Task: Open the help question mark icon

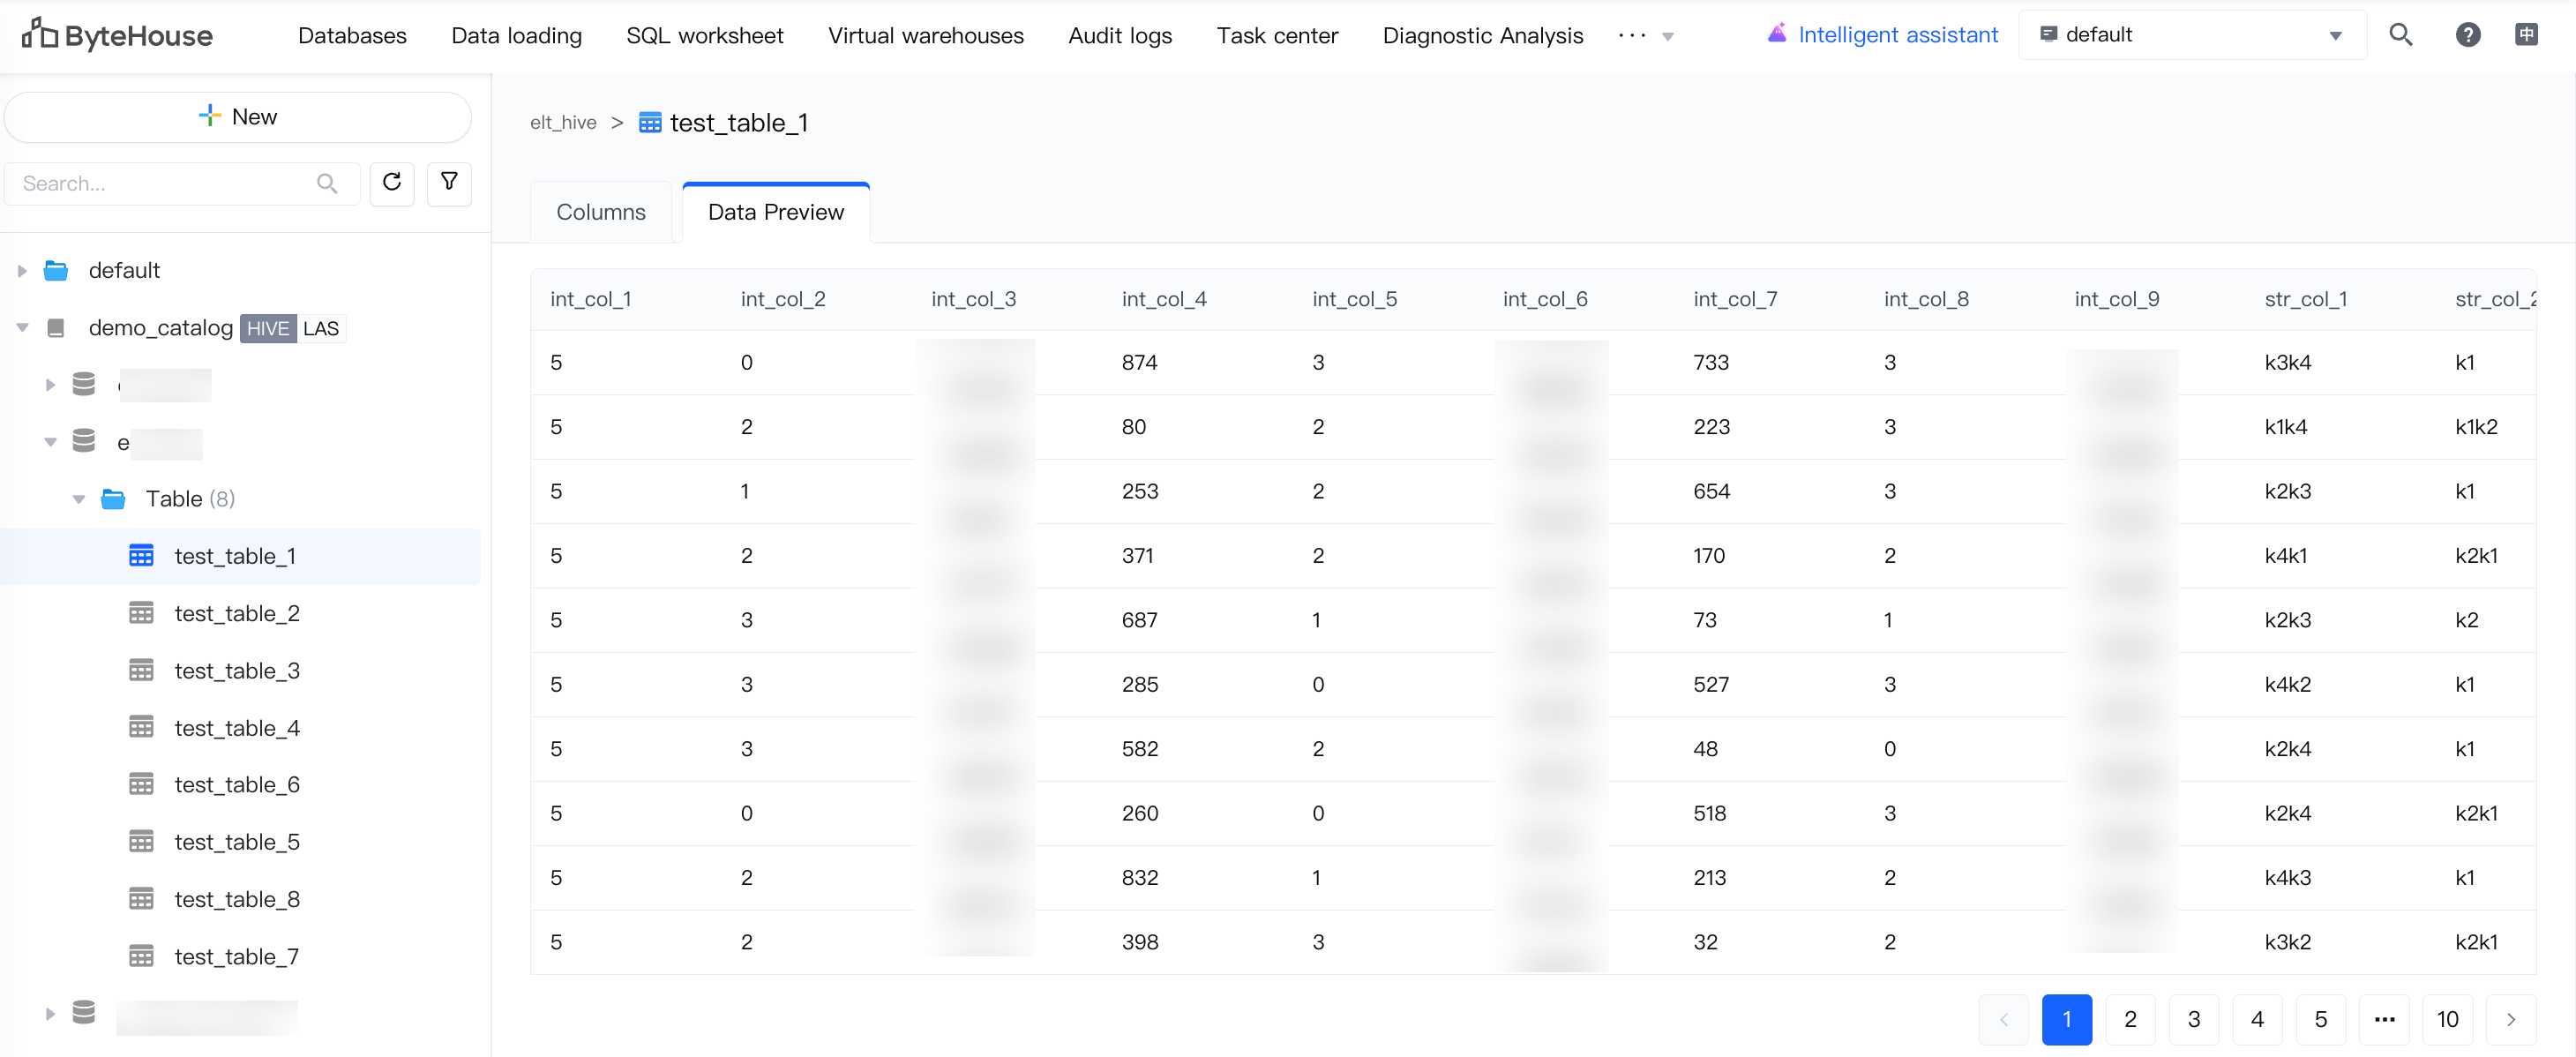Action: (x=2467, y=35)
